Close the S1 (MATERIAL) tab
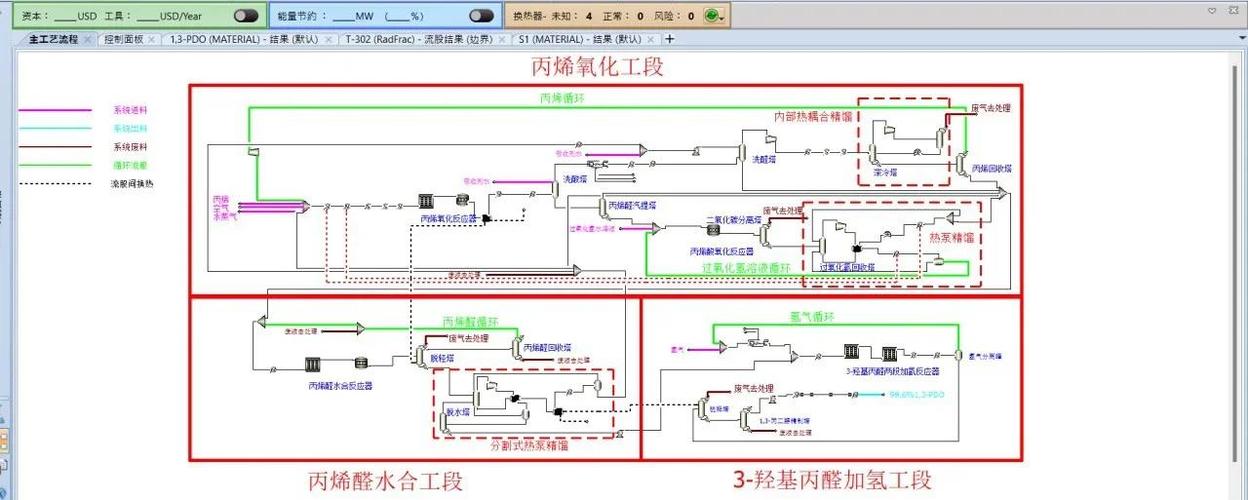This screenshot has height=500, width=1248. pos(653,40)
